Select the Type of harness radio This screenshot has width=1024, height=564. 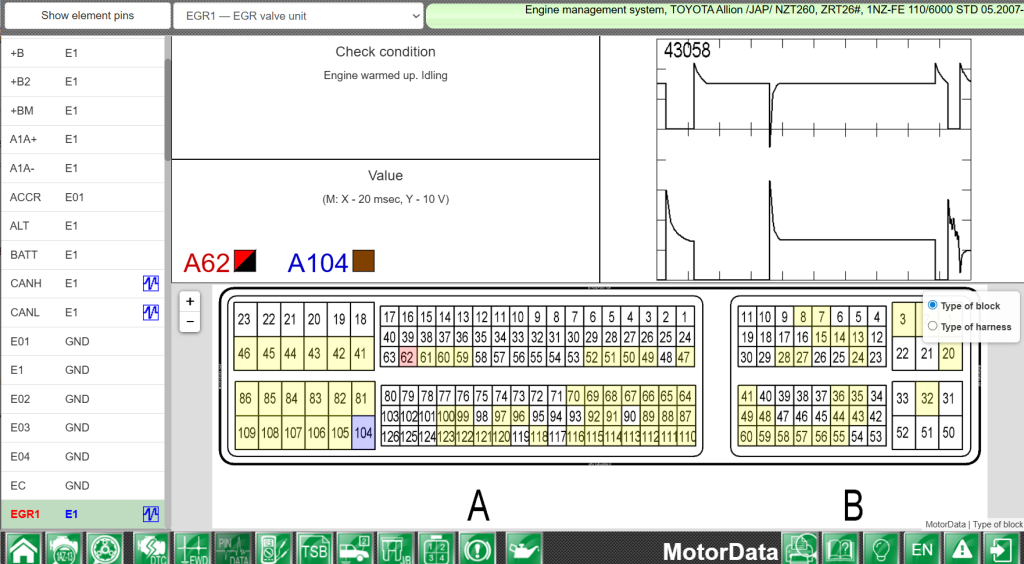coord(933,326)
